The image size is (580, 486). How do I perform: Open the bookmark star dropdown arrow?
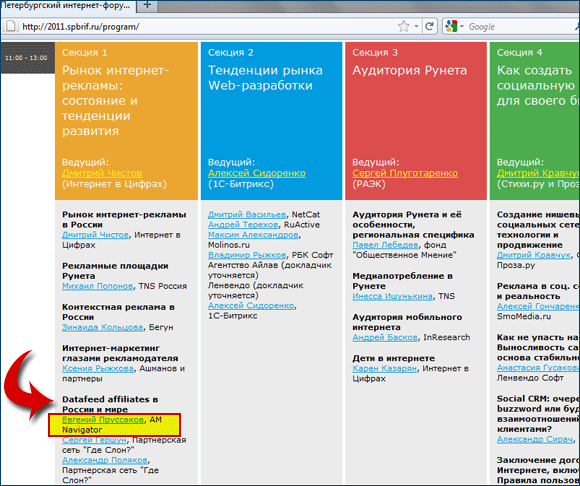click(x=416, y=26)
